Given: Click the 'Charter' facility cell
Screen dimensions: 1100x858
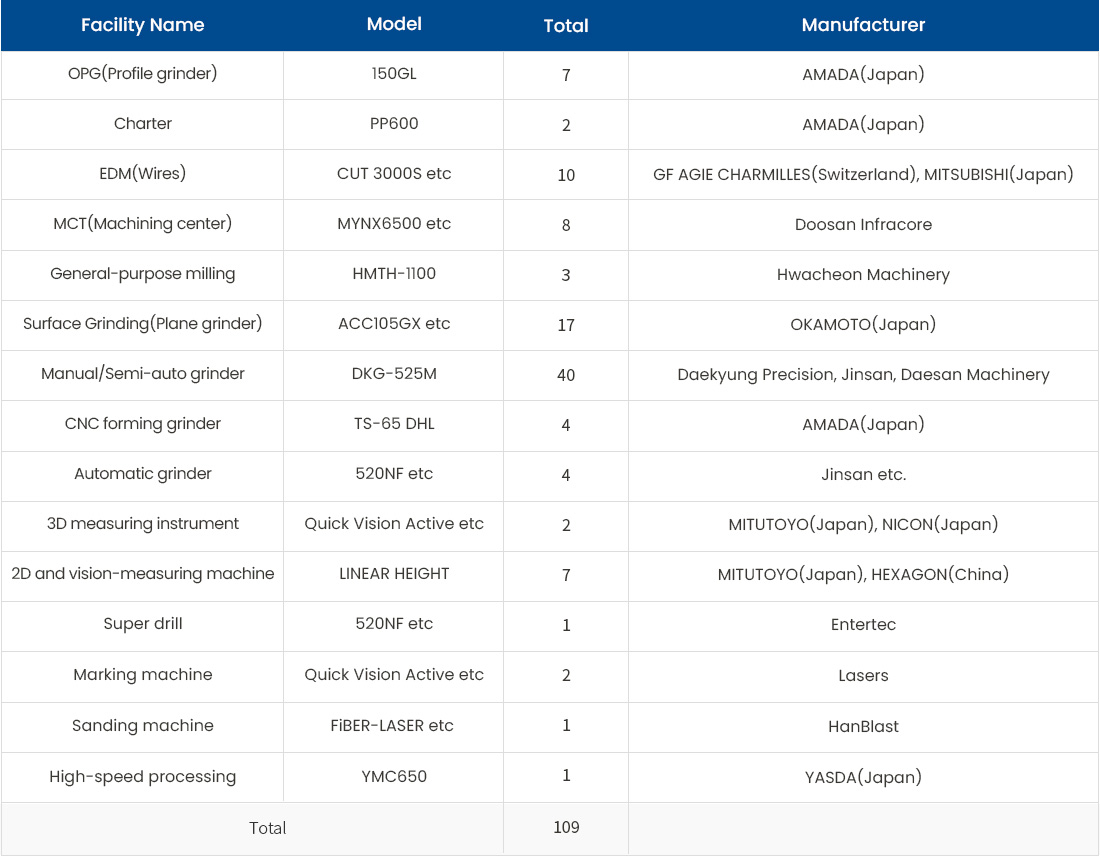Looking at the screenshot, I should pyautogui.click(x=142, y=123).
